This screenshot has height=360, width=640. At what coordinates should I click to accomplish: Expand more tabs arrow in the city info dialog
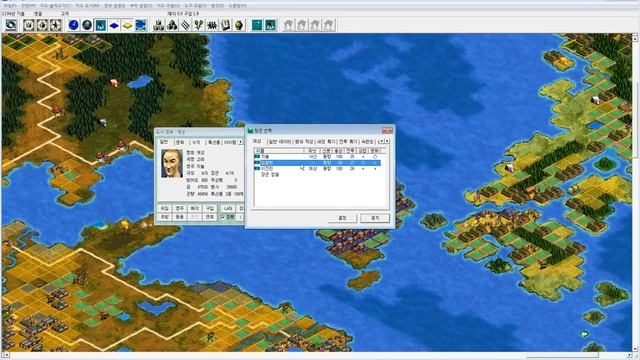(240, 142)
